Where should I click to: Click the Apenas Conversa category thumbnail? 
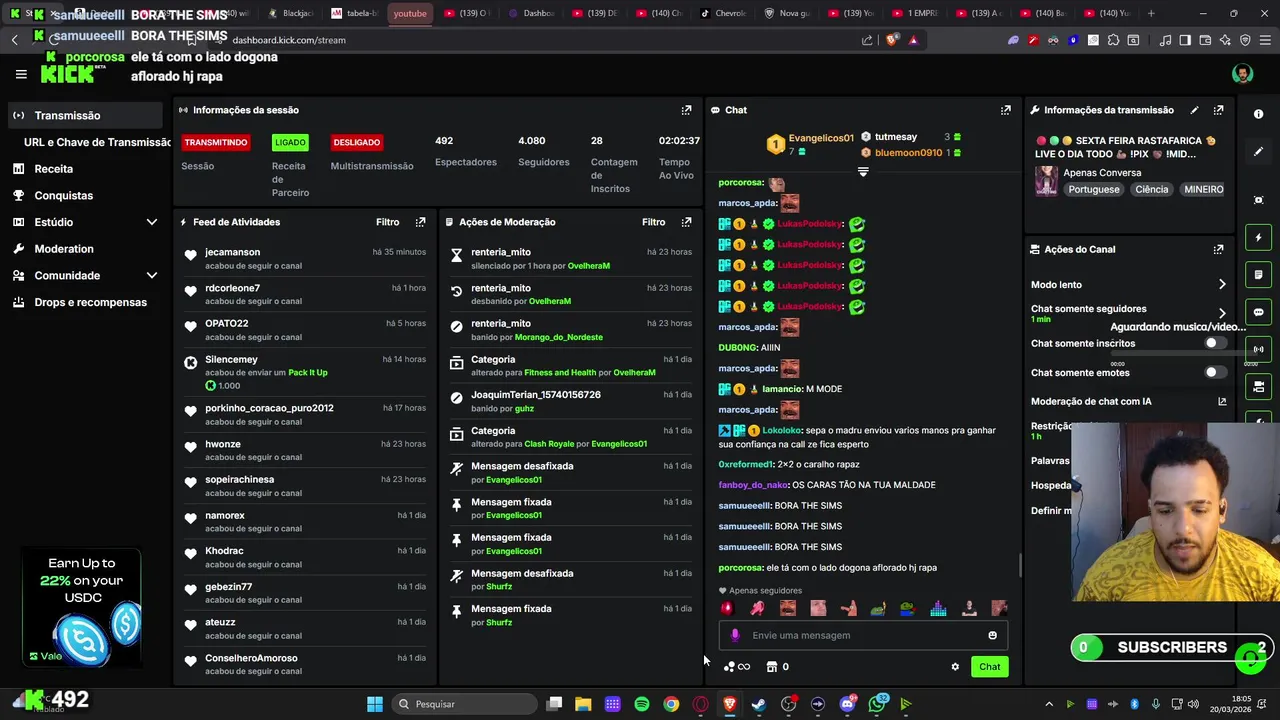point(1046,181)
